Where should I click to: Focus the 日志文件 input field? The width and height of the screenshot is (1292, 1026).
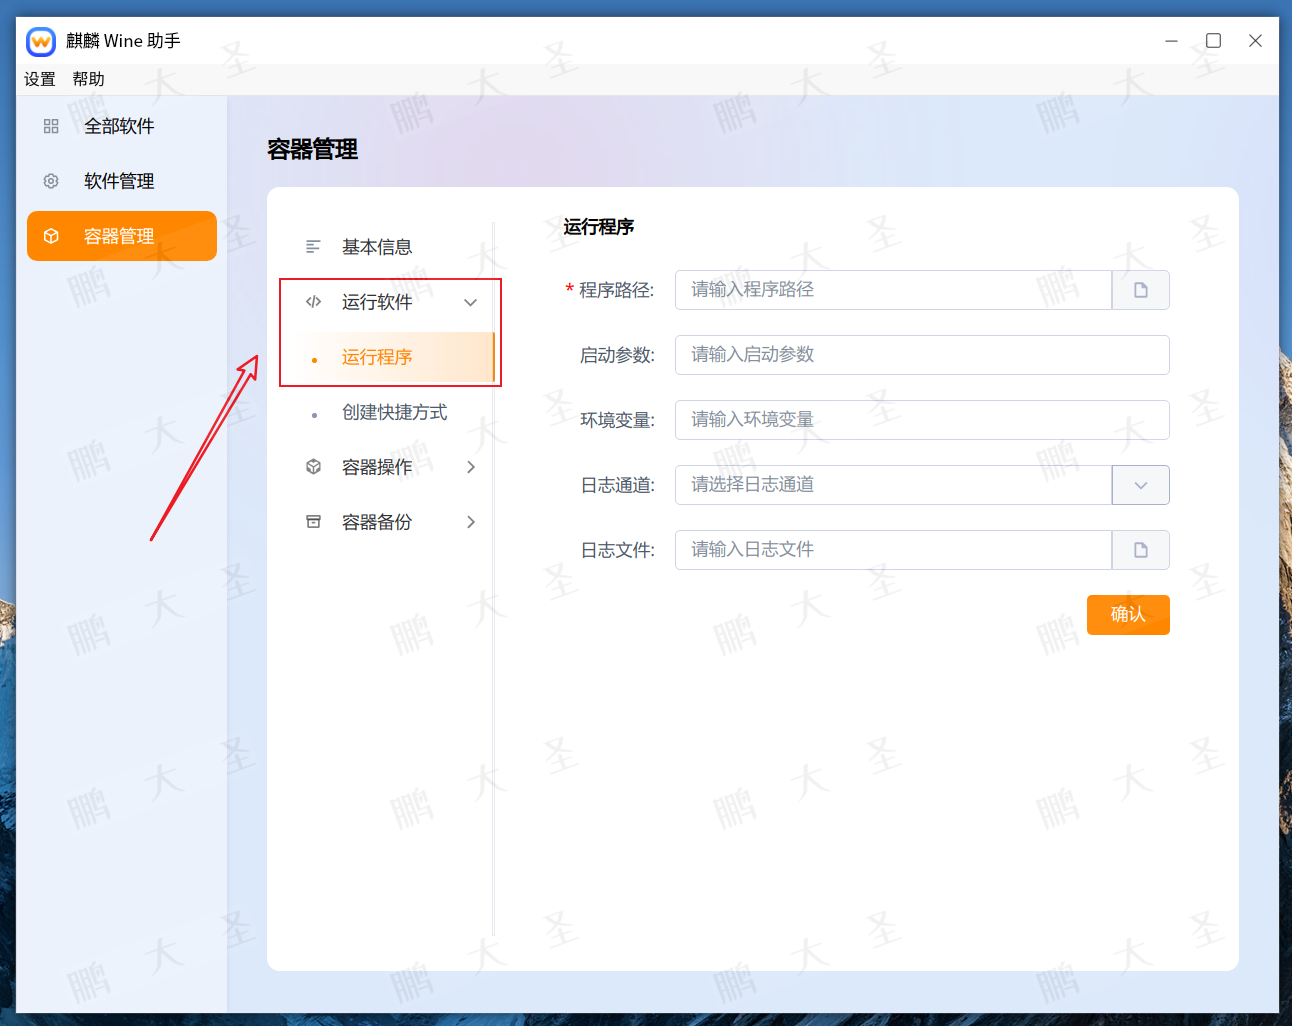[x=893, y=550]
